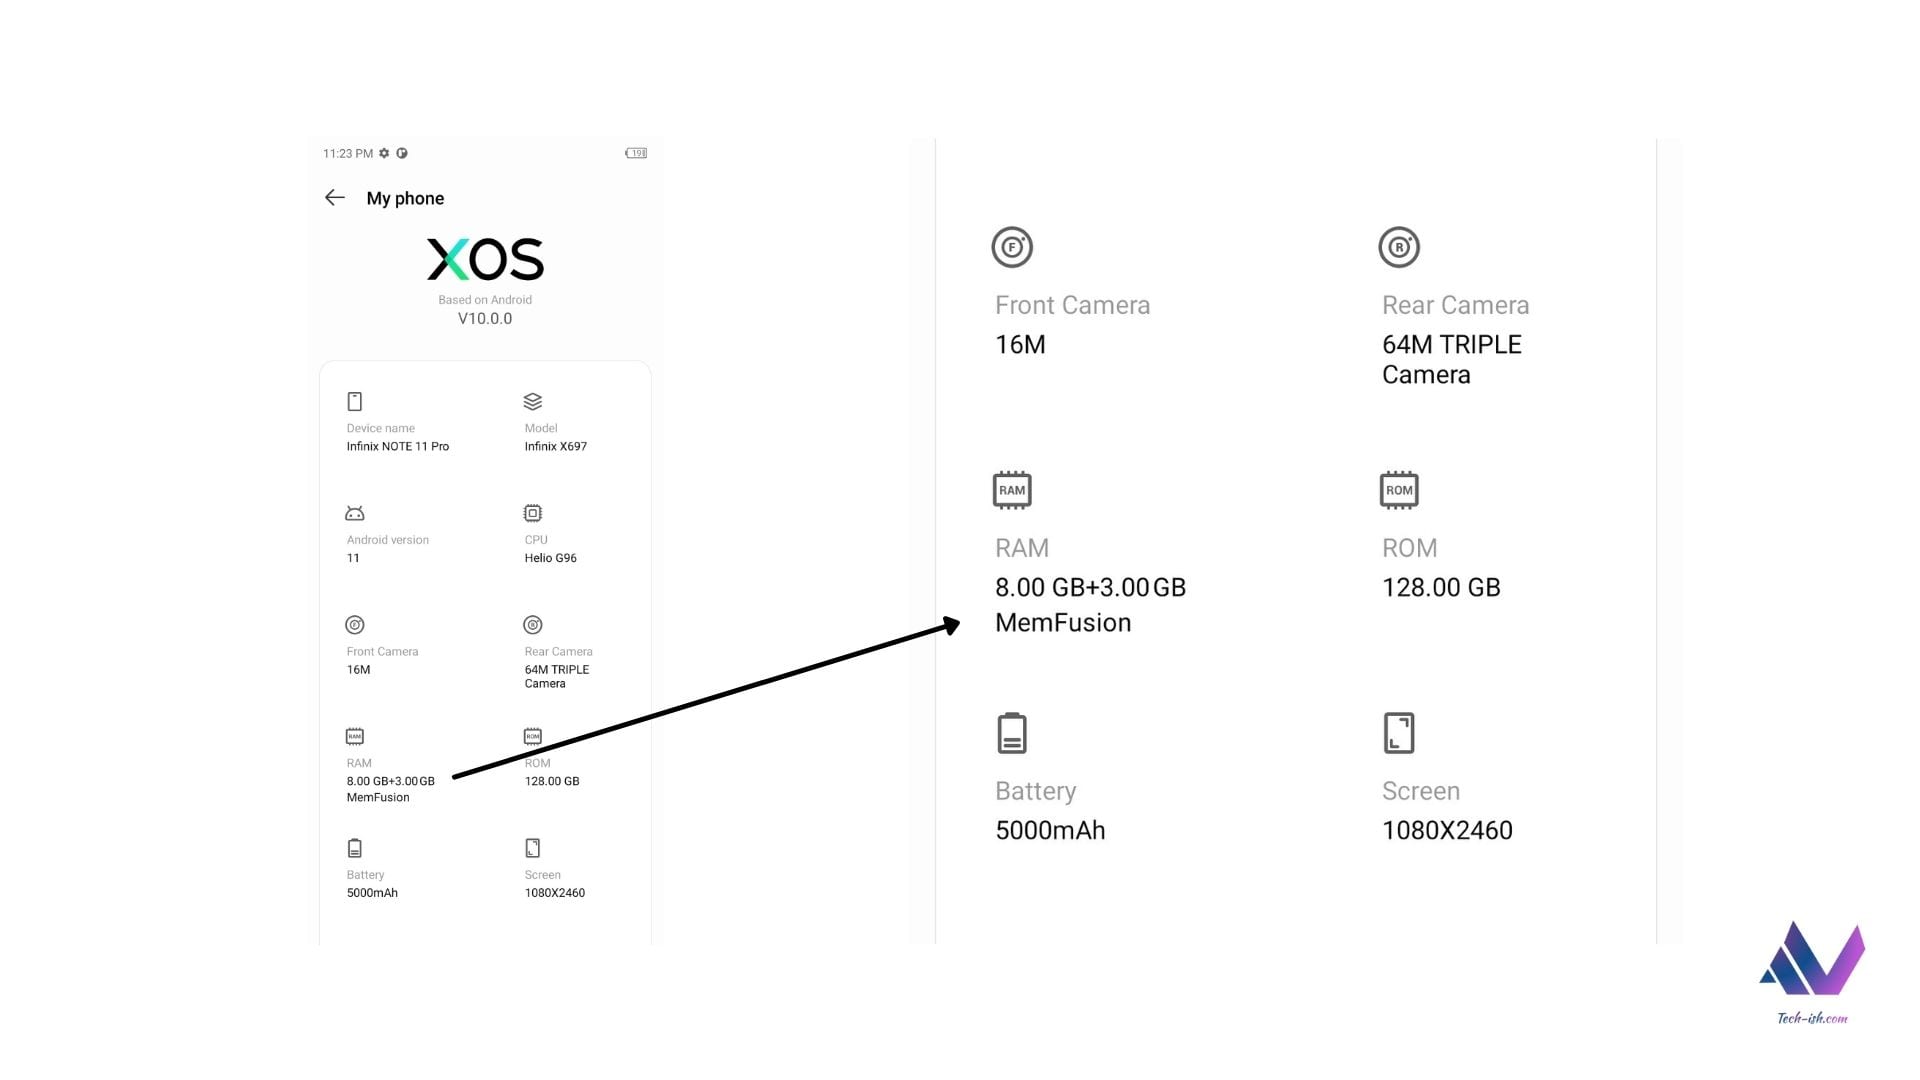Click the enlarged Front Camera icon
The width and height of the screenshot is (1920, 1080).
point(1012,247)
